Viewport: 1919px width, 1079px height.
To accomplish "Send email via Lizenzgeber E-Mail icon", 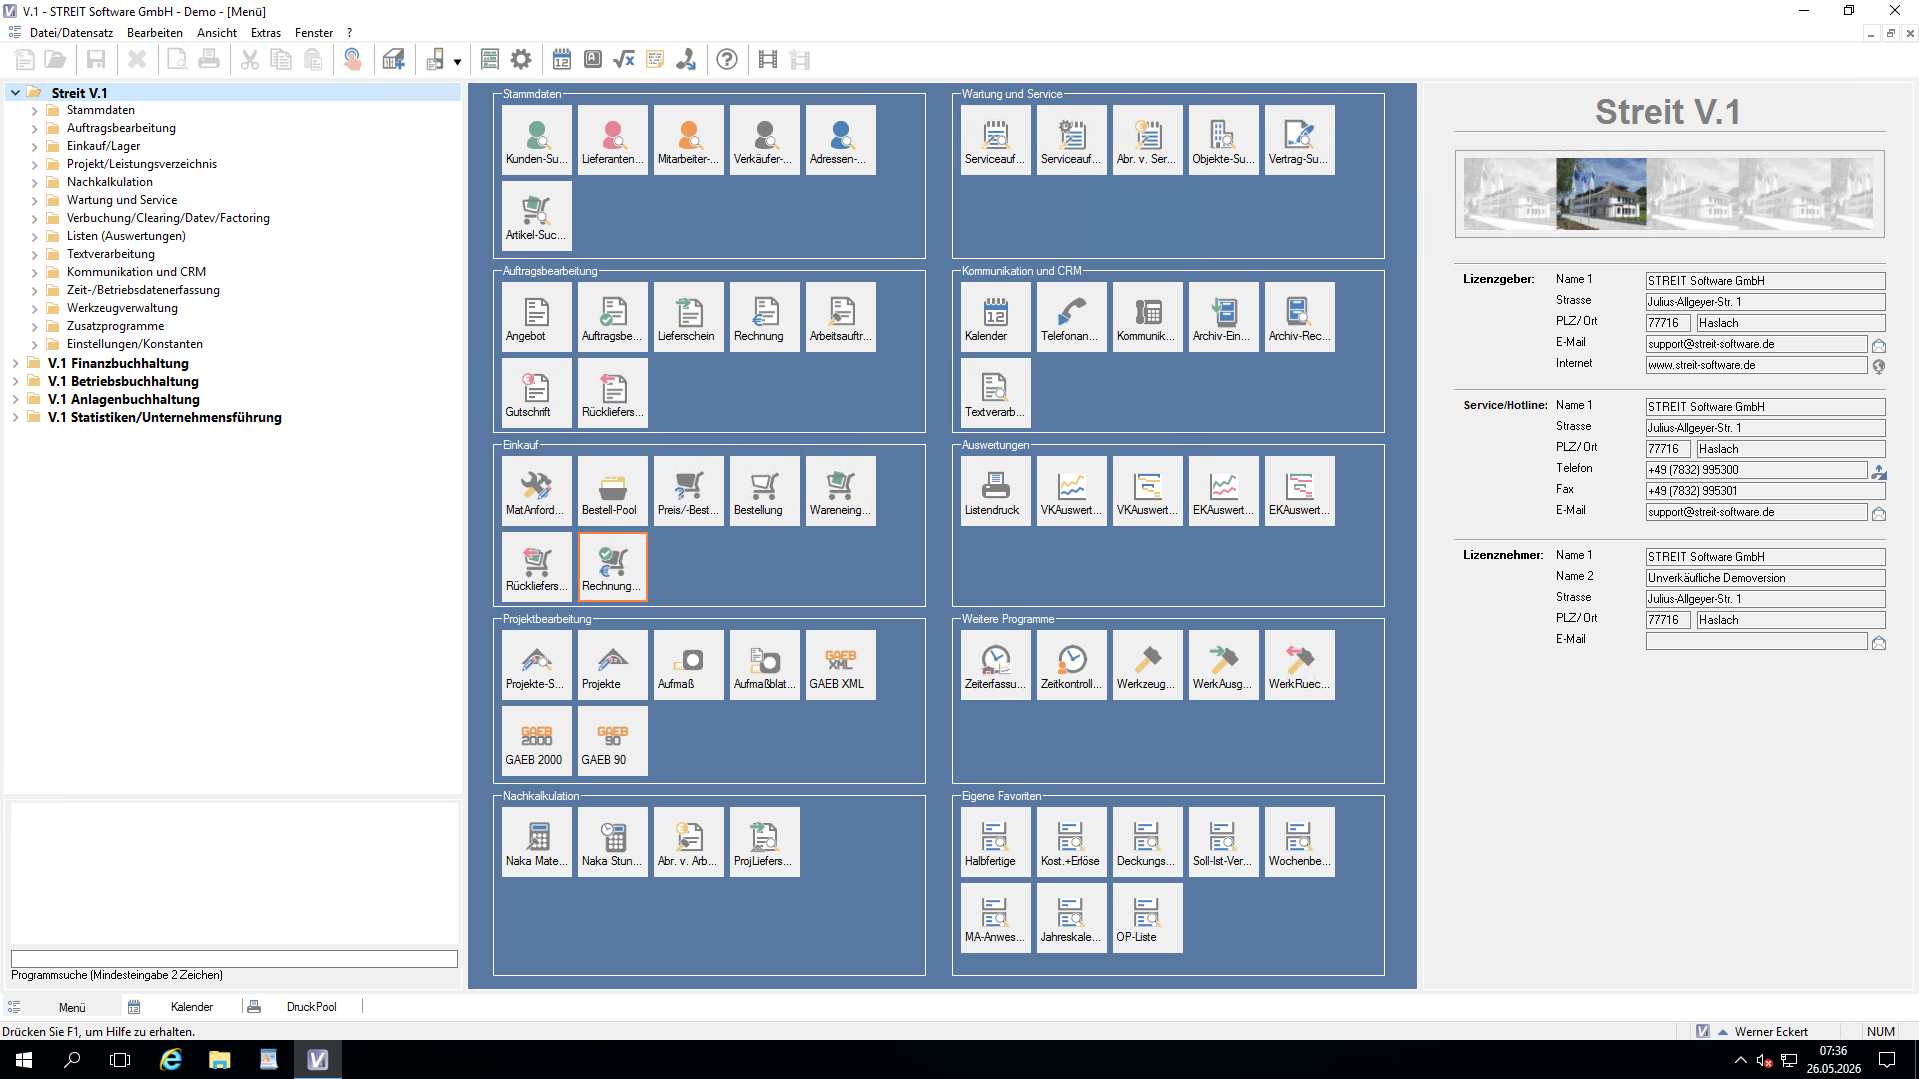I will pos(1879,345).
